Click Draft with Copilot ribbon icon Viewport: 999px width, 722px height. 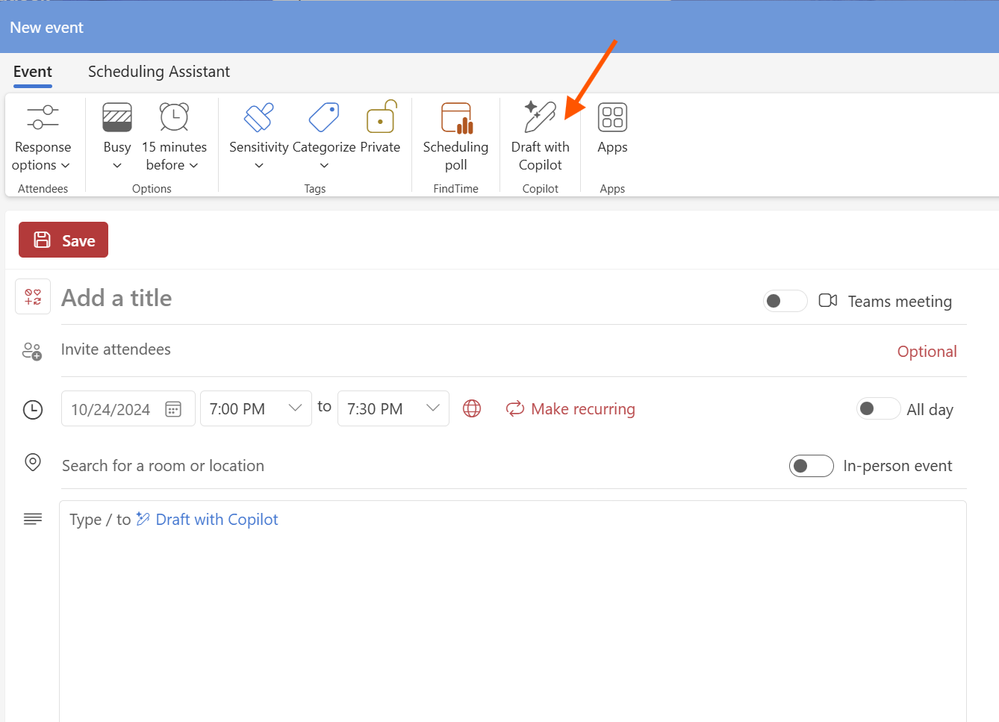[540, 117]
